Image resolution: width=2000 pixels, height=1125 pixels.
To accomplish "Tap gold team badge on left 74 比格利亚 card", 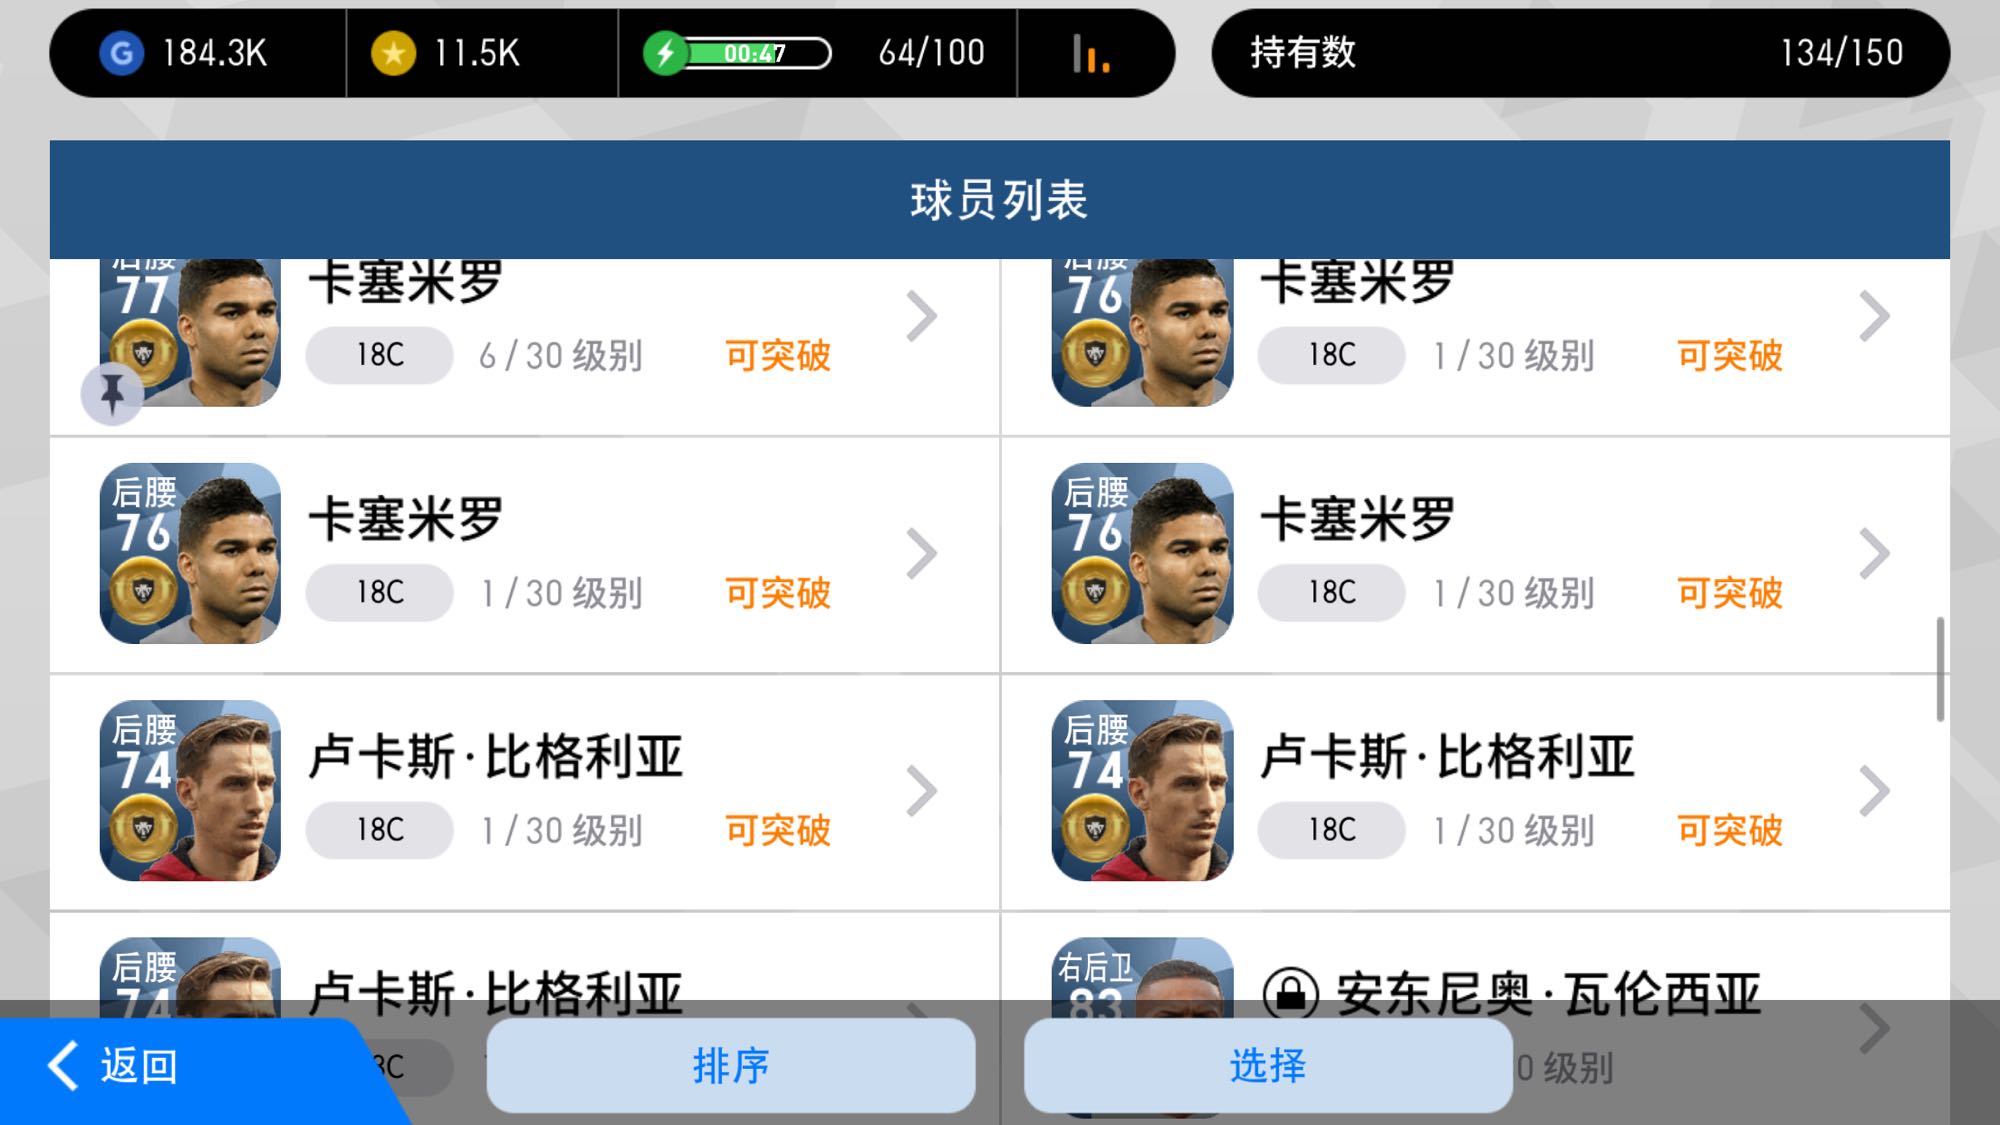I will (x=144, y=828).
